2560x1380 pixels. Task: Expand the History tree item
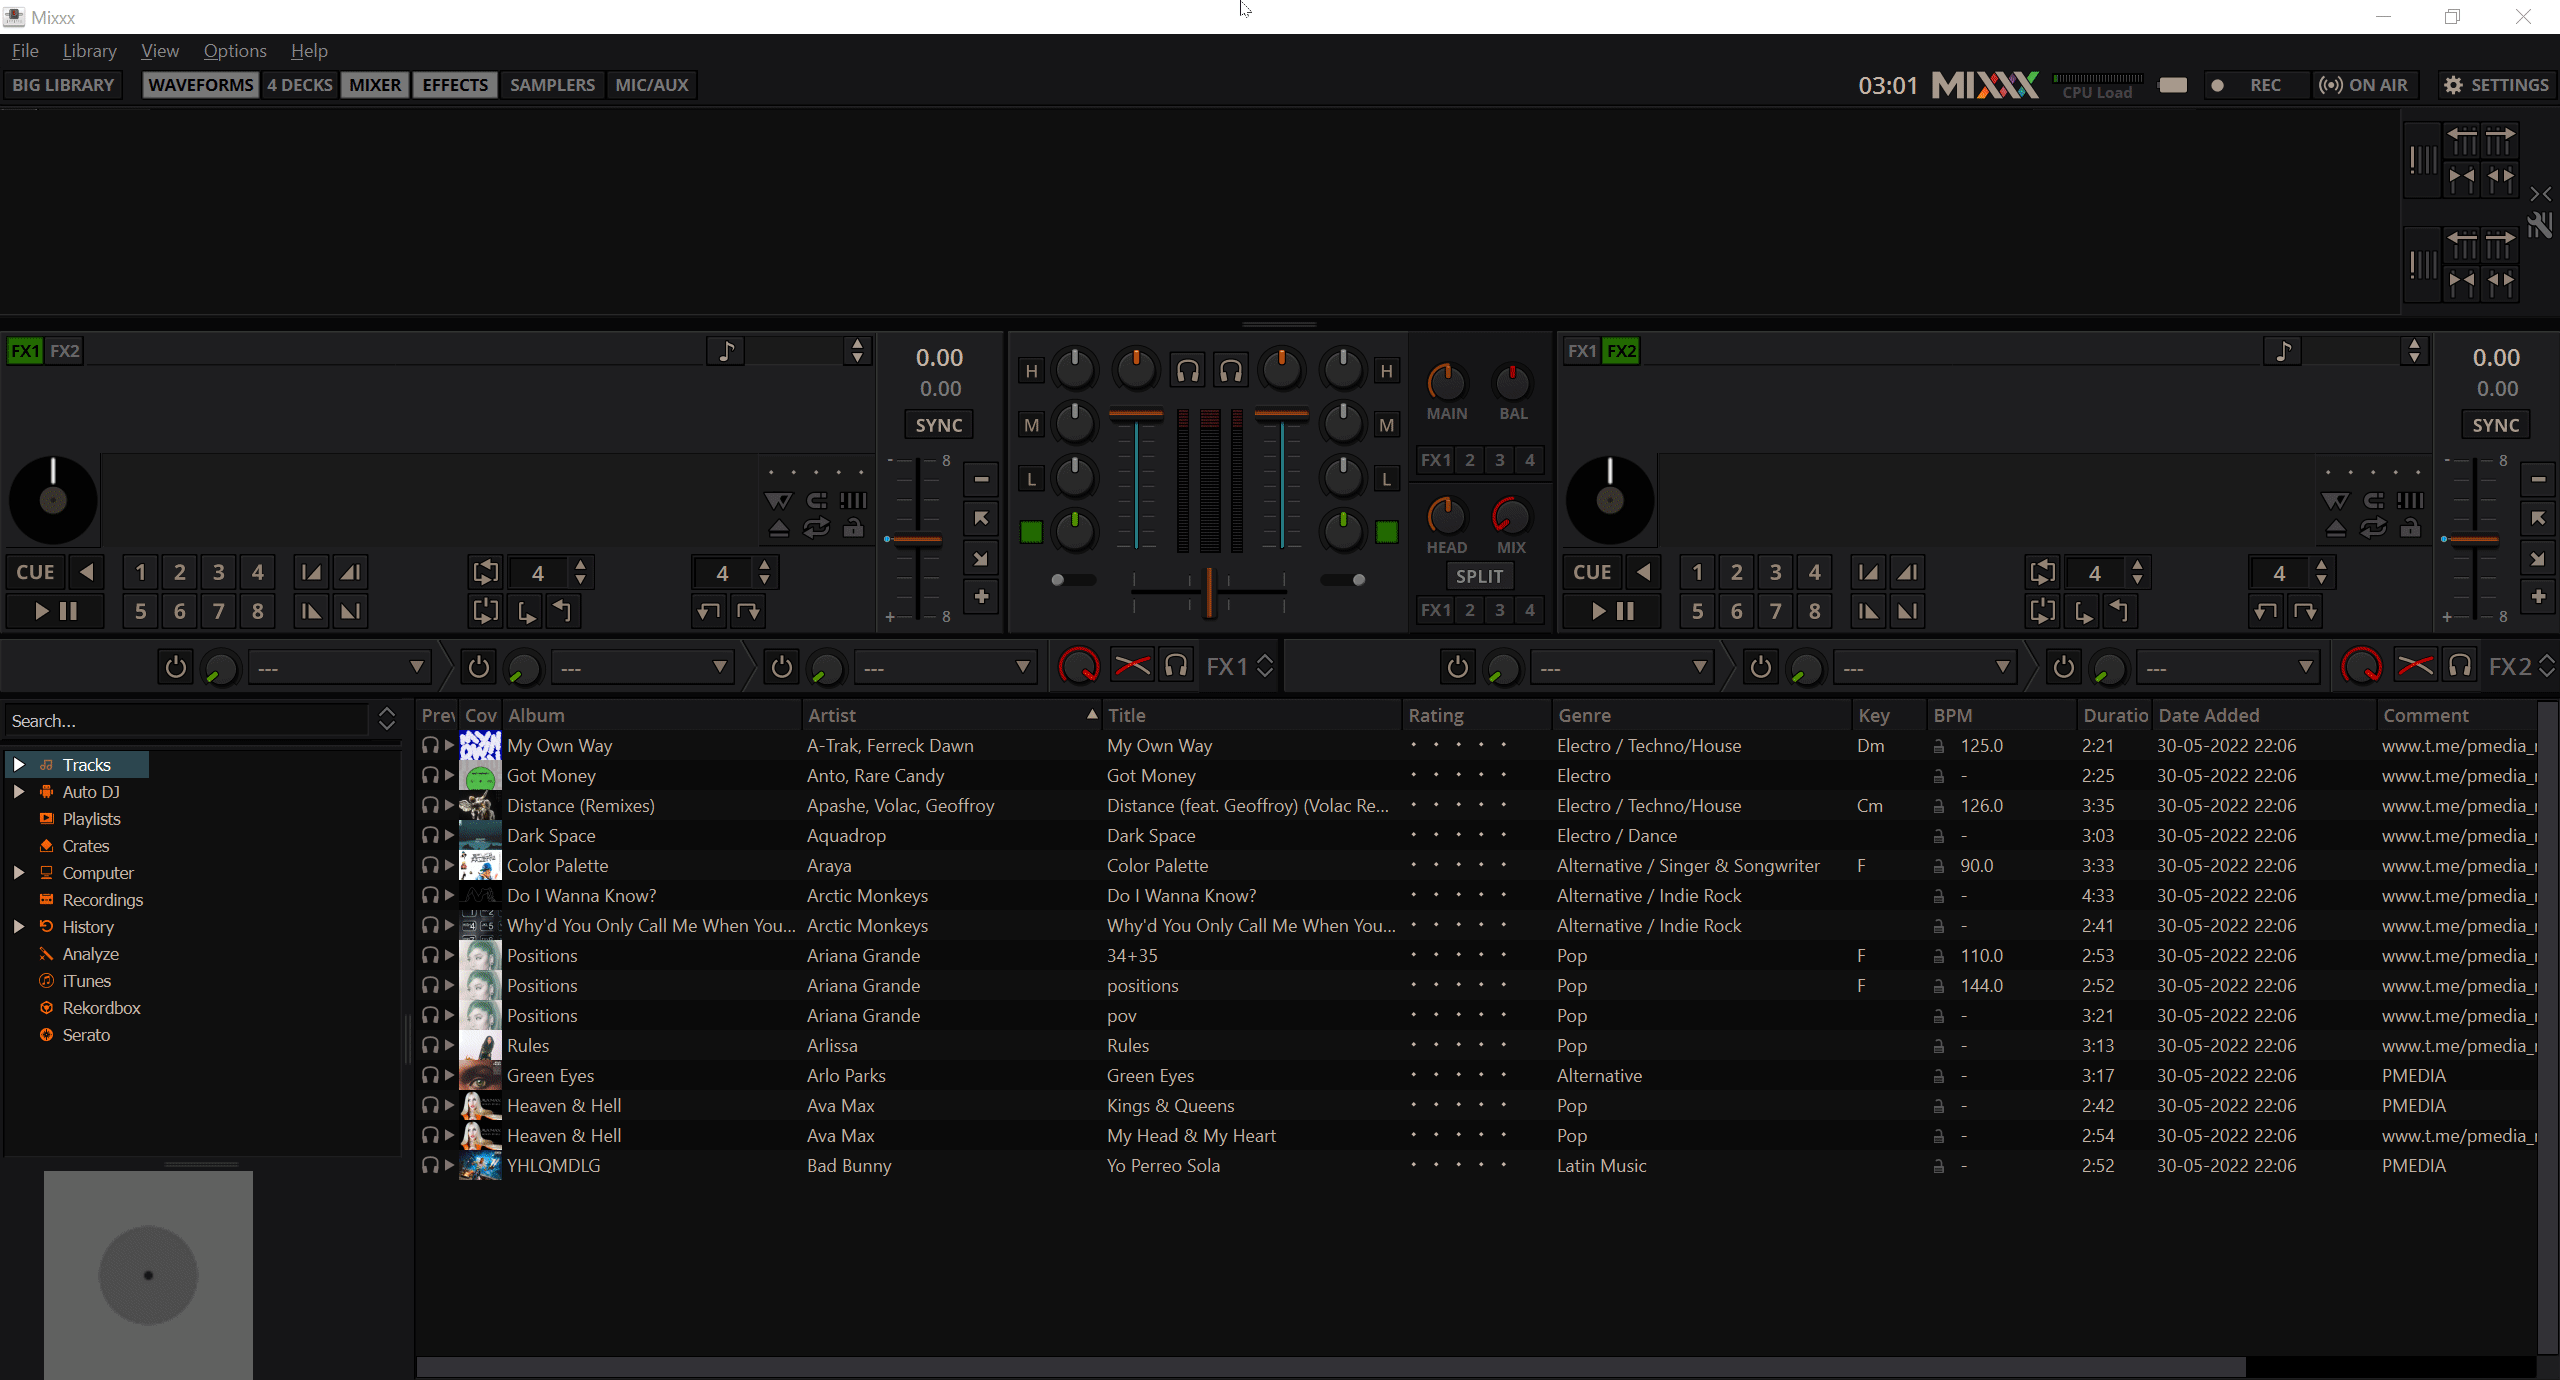tap(18, 927)
